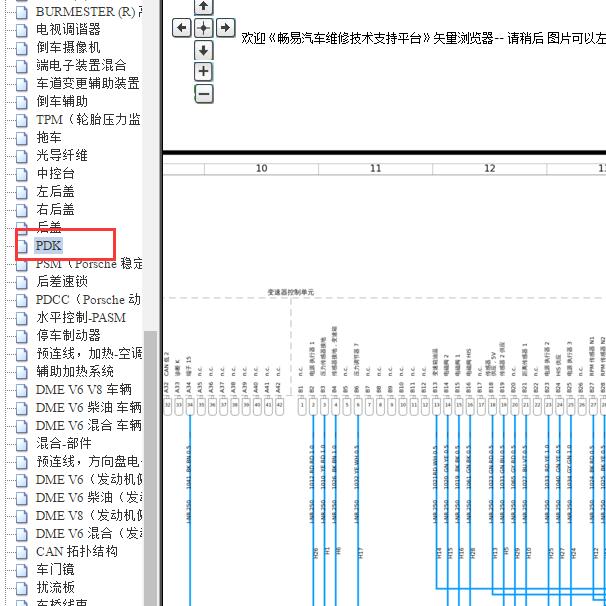Click the page icon beside 左后盖
The height and width of the screenshot is (606, 606).
click(x=22, y=192)
